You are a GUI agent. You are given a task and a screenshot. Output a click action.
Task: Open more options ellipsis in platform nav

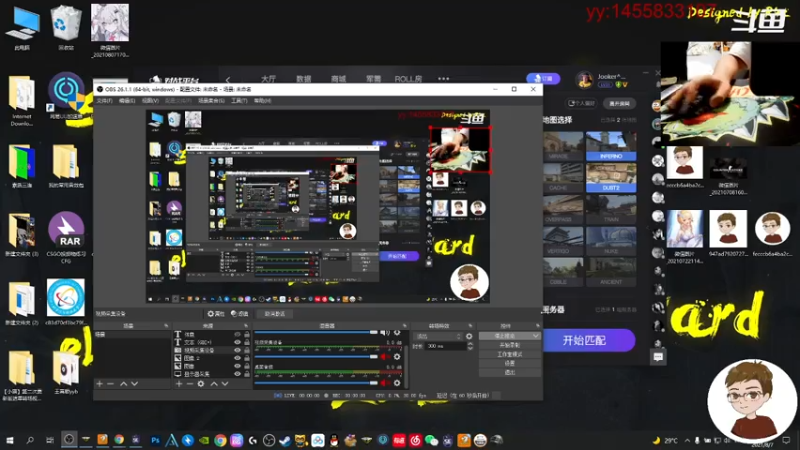[x=443, y=79]
